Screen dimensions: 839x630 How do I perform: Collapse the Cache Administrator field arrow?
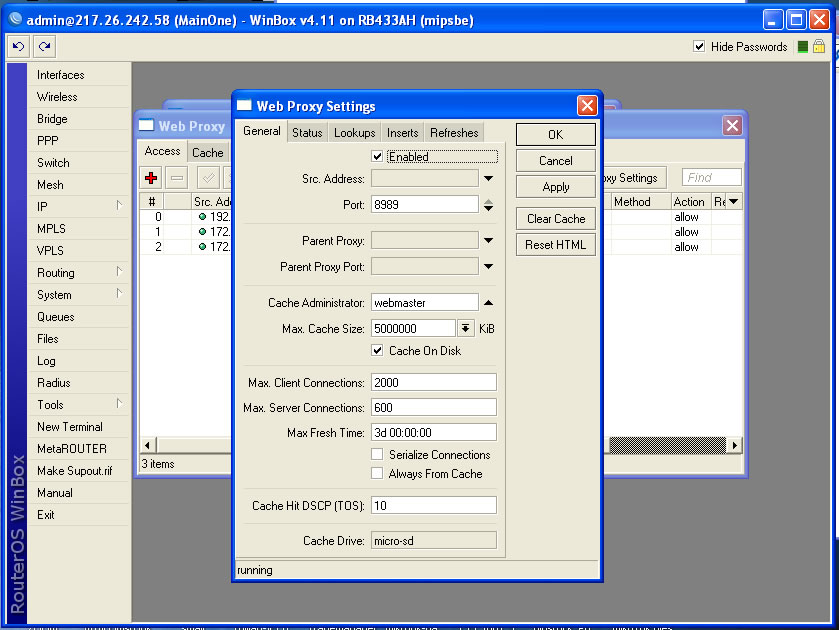tap(489, 302)
